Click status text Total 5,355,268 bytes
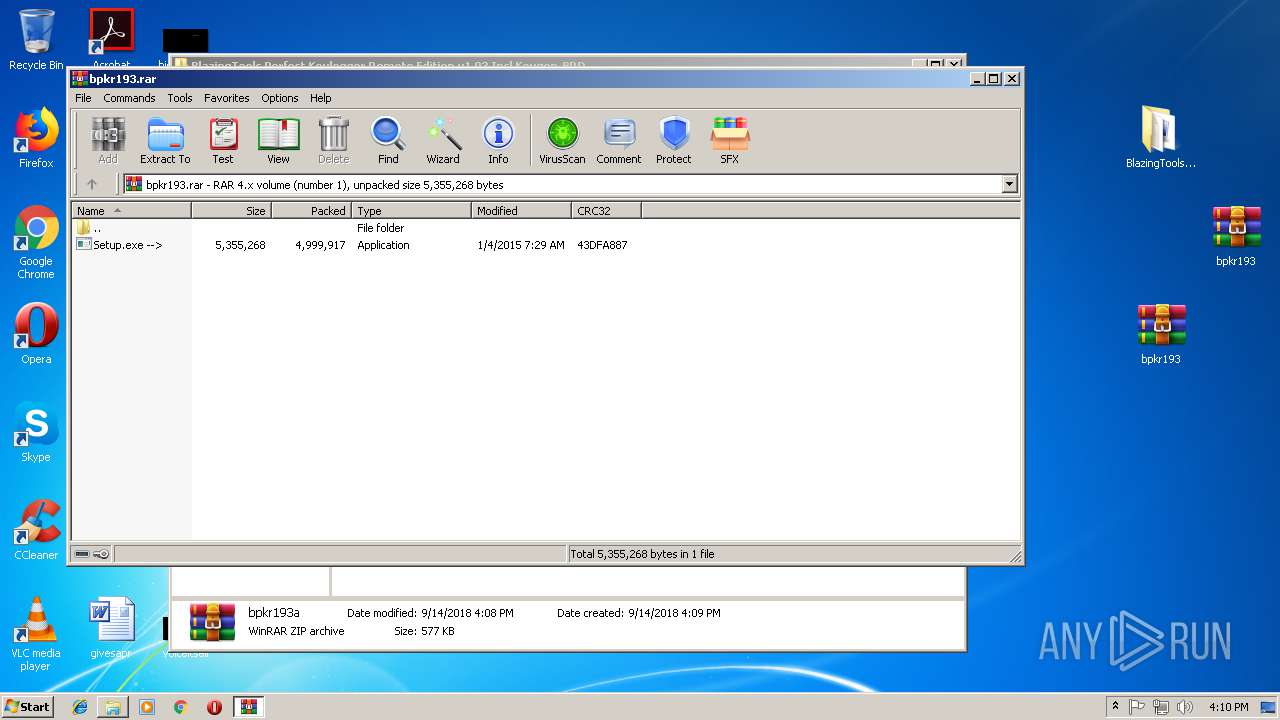 pyautogui.click(x=642, y=554)
